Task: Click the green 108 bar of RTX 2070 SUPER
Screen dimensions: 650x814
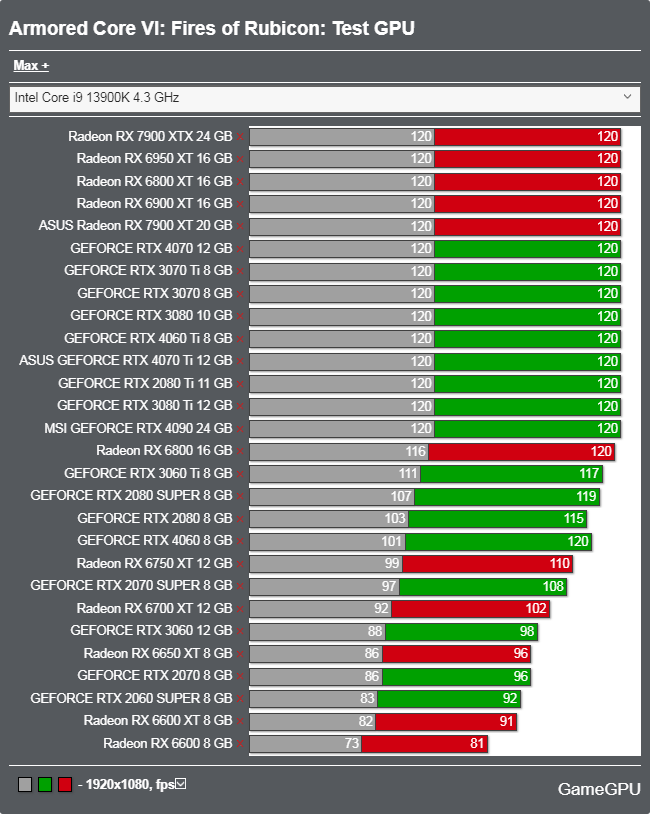Action: (x=483, y=587)
